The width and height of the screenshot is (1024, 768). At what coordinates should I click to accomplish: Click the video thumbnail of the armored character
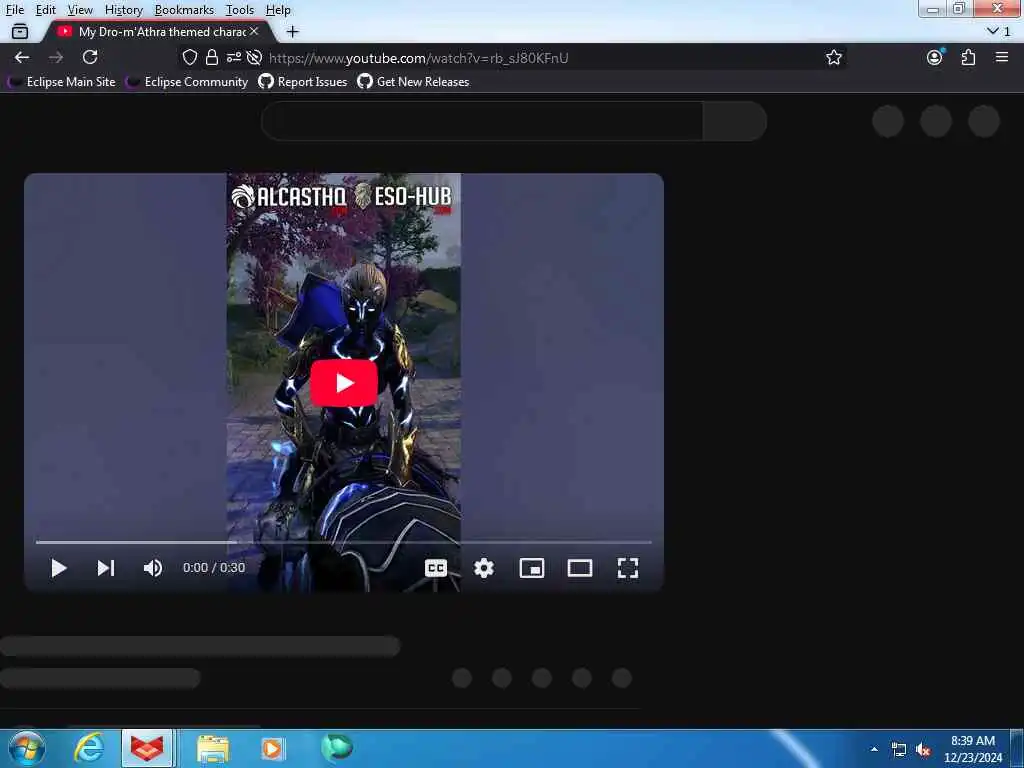[344, 383]
